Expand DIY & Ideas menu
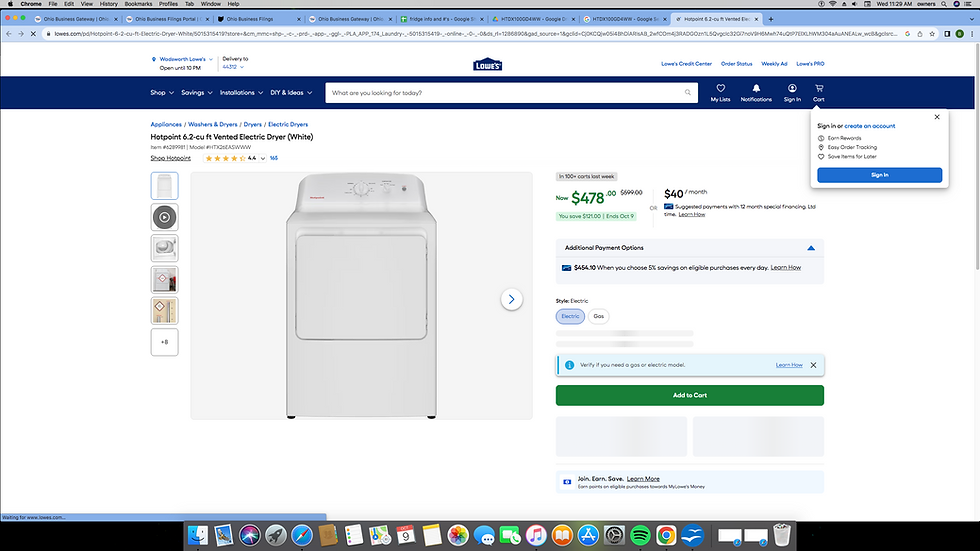This screenshot has height=551, width=980. [x=291, y=92]
